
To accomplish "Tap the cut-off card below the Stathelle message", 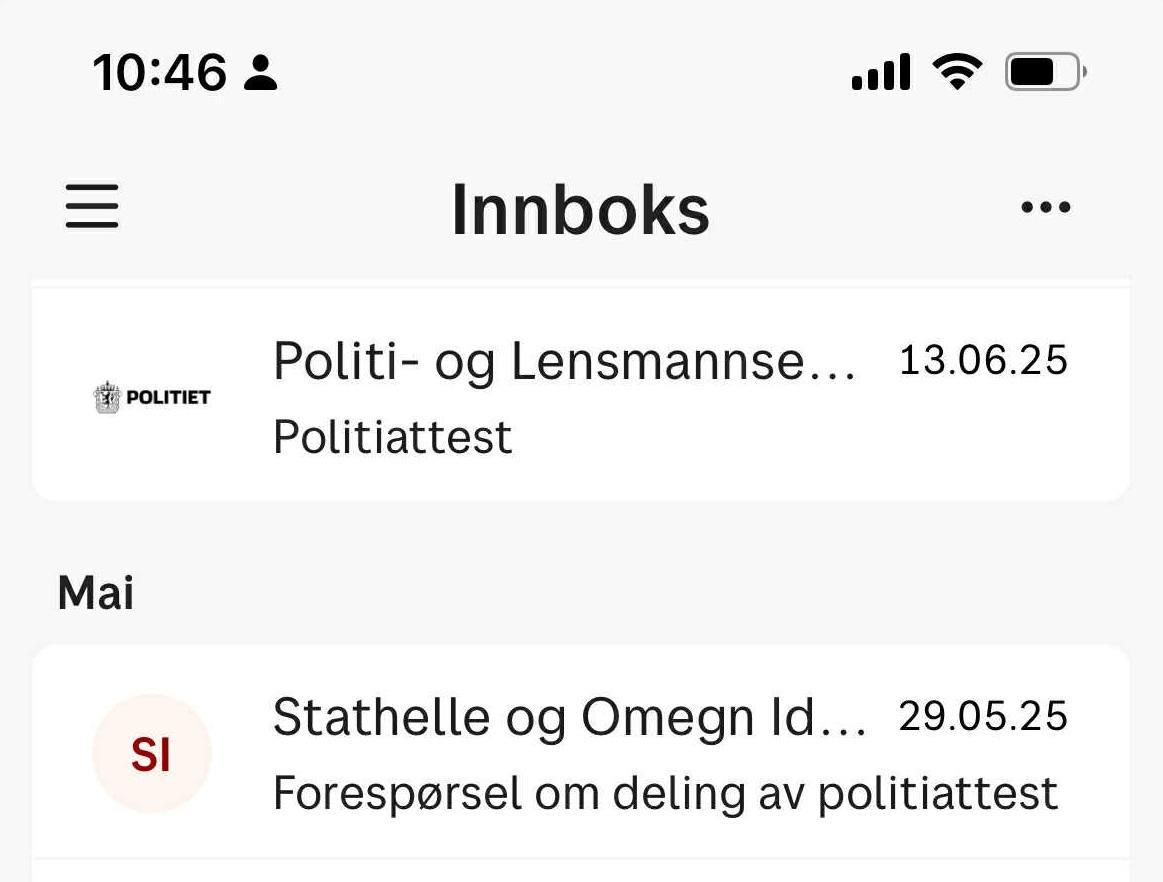I will pyautogui.click(x=580, y=871).
